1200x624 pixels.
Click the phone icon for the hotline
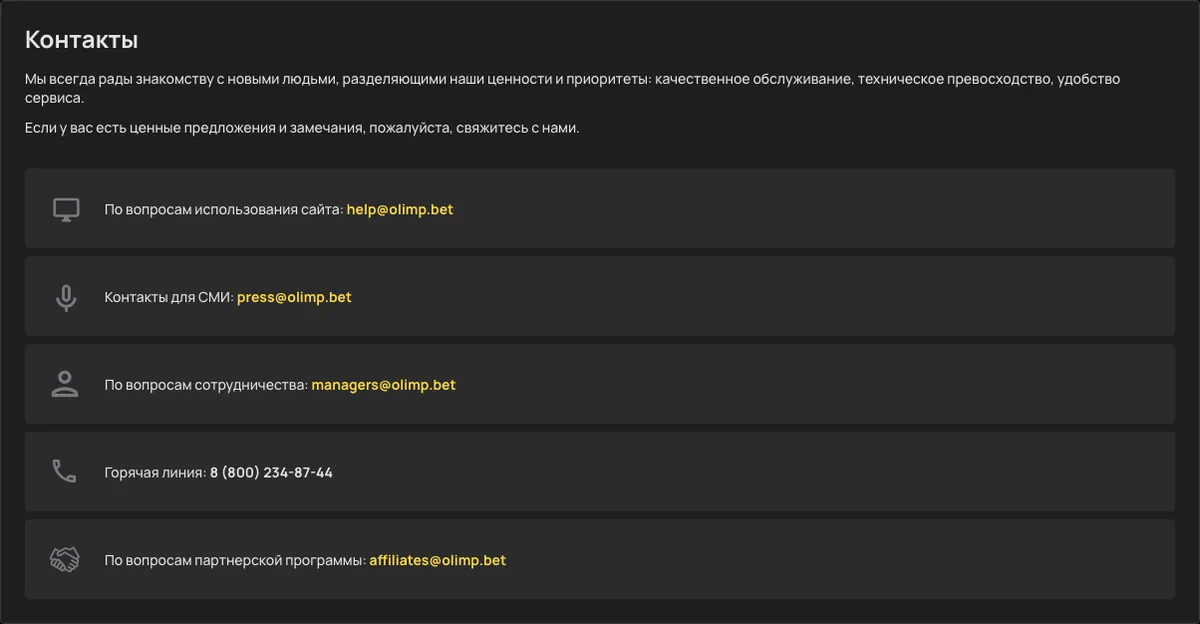[x=64, y=472]
